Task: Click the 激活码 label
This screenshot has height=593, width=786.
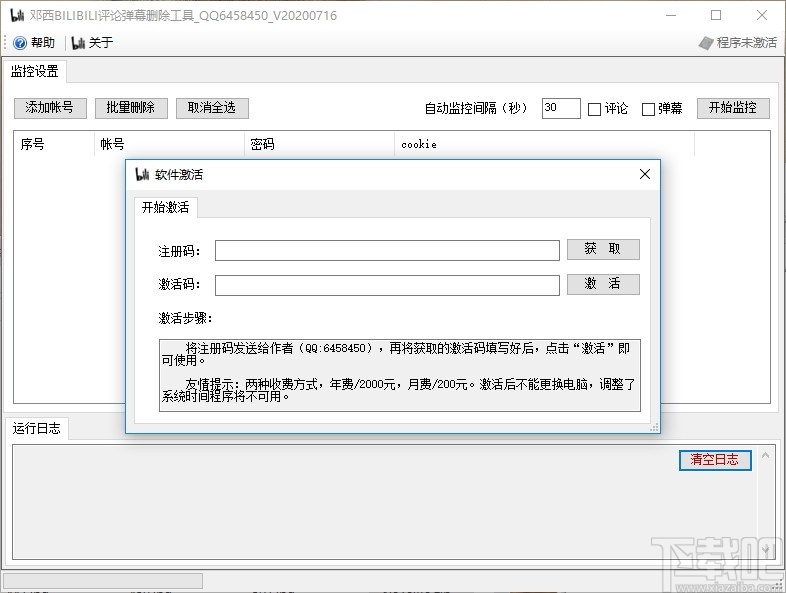Action: [179, 284]
